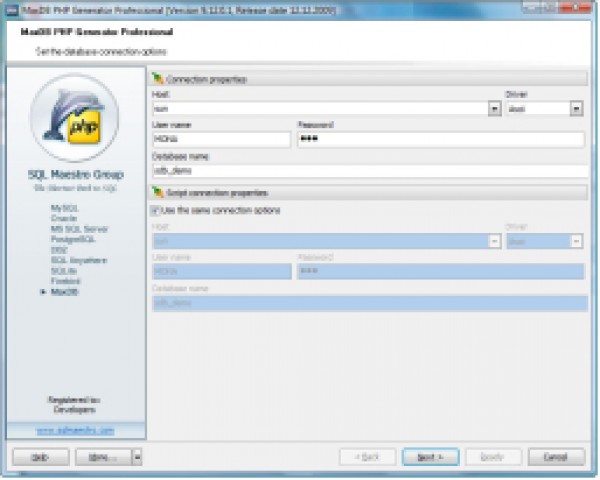The width and height of the screenshot is (600, 480).
Task: Select MS SQL Server in product list
Action: (x=79, y=229)
